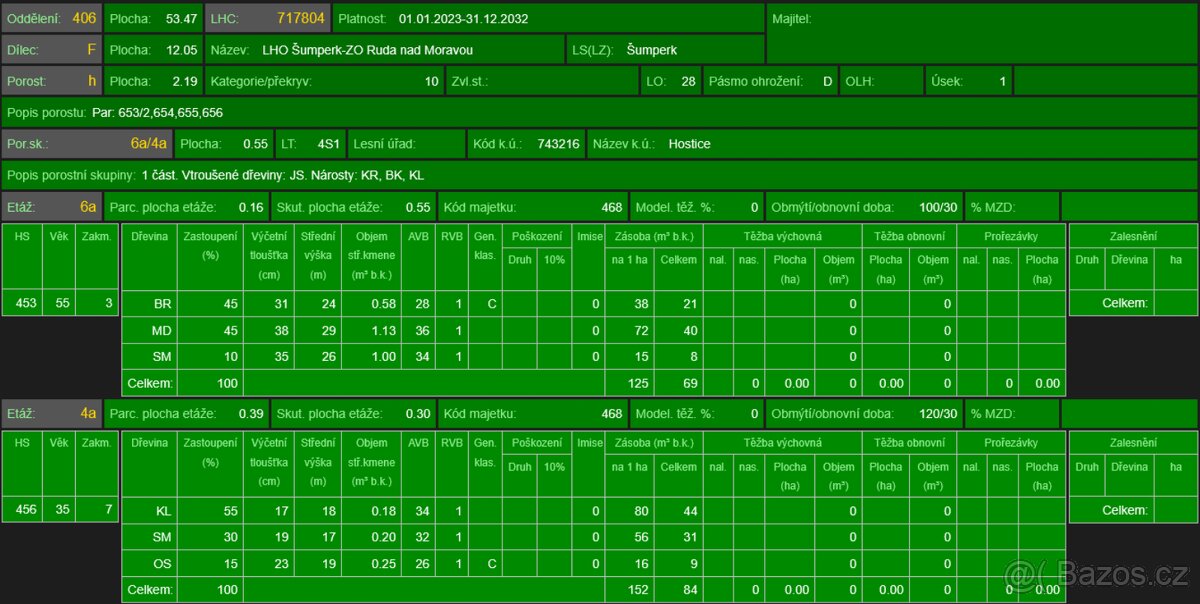The width and height of the screenshot is (1200, 604).
Task: Select the Porost field with value h
Action: (52, 81)
